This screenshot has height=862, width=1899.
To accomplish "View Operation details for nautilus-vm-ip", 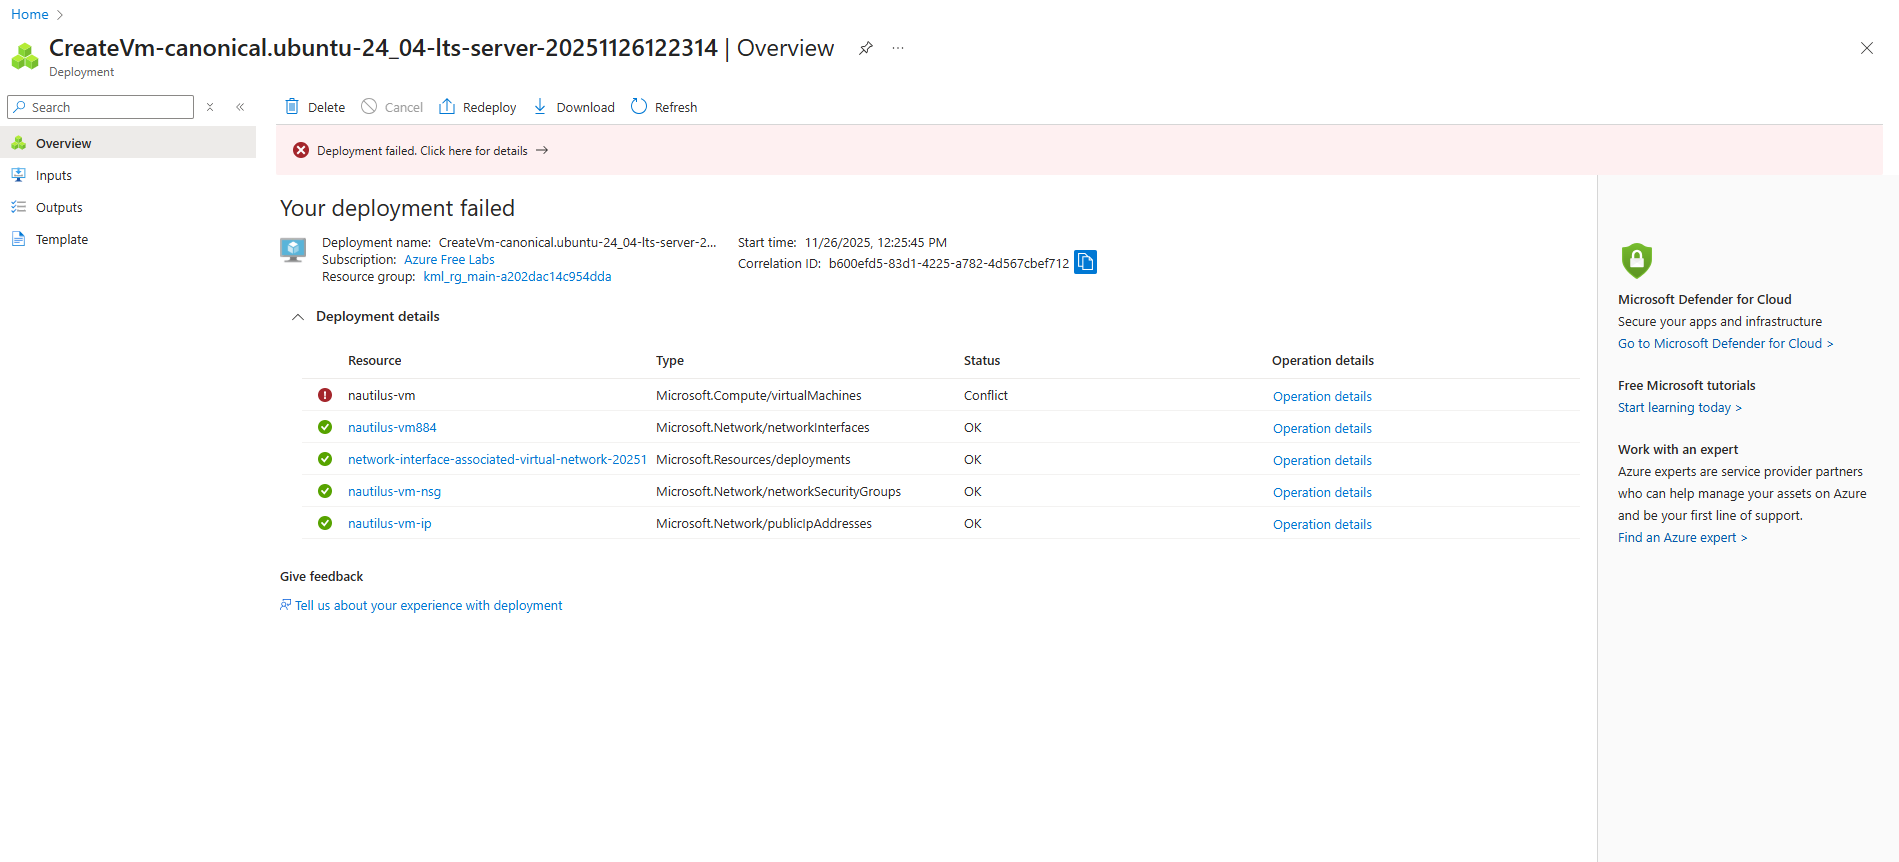I will [1322, 525].
